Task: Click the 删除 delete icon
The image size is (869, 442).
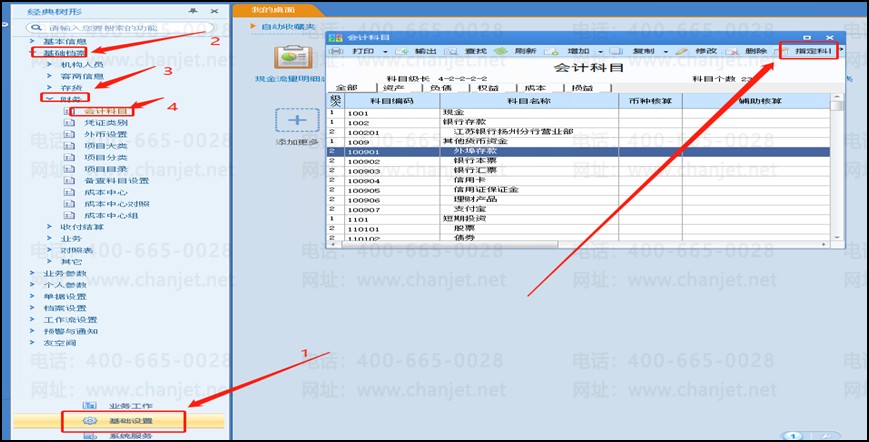Action: [732, 52]
